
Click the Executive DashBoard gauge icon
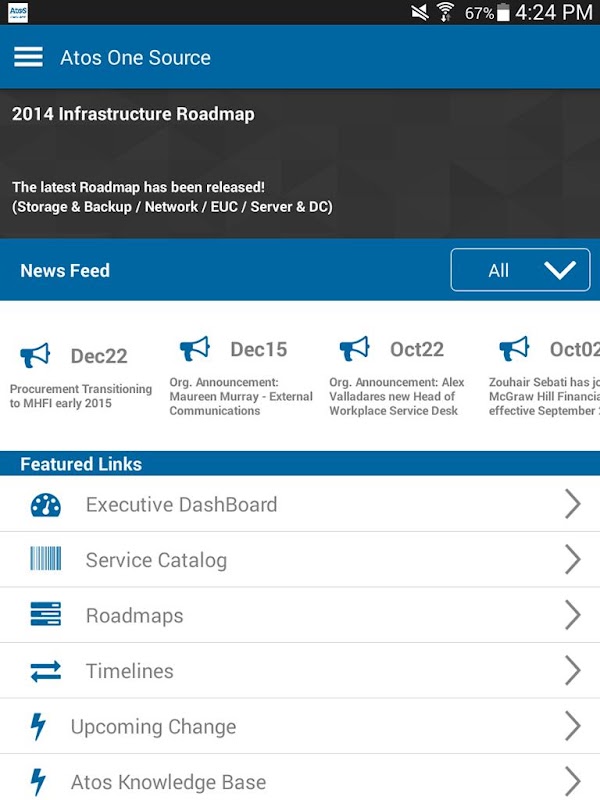pyautogui.click(x=45, y=505)
